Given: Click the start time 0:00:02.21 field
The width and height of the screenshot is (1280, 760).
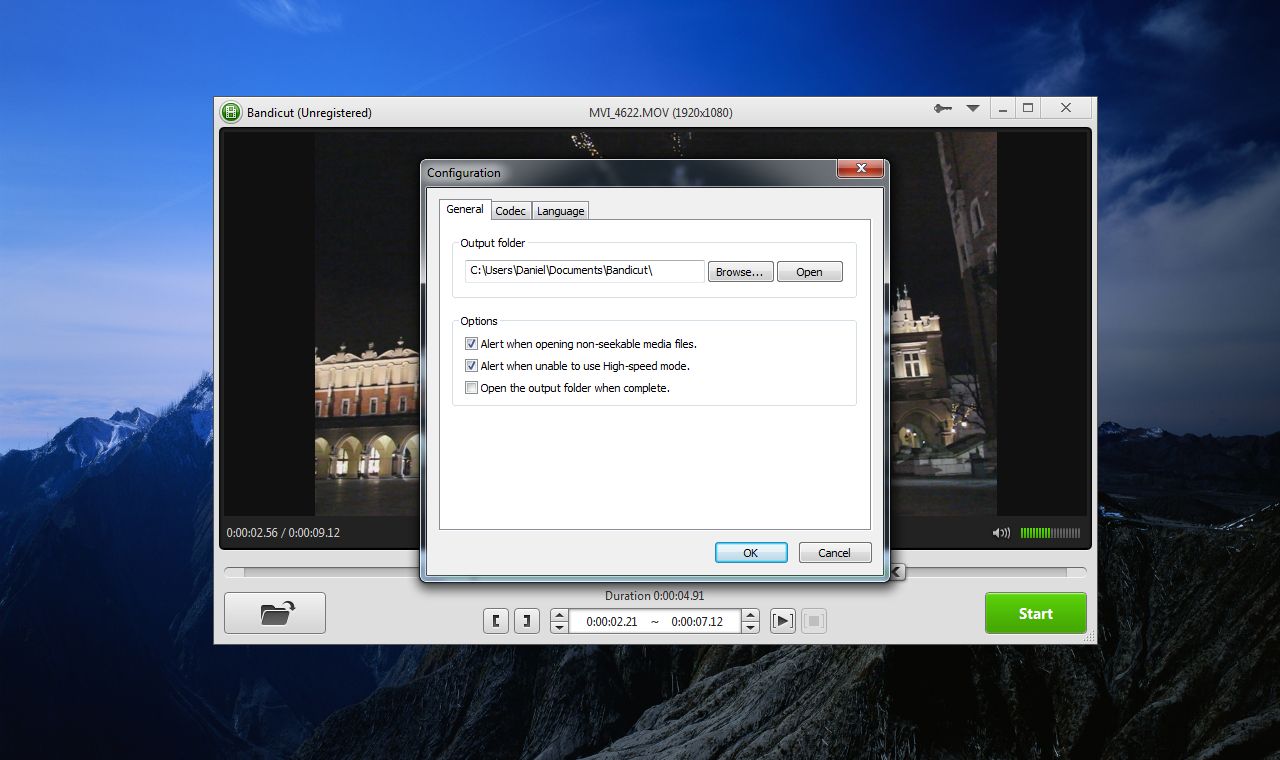Looking at the screenshot, I should tap(612, 621).
